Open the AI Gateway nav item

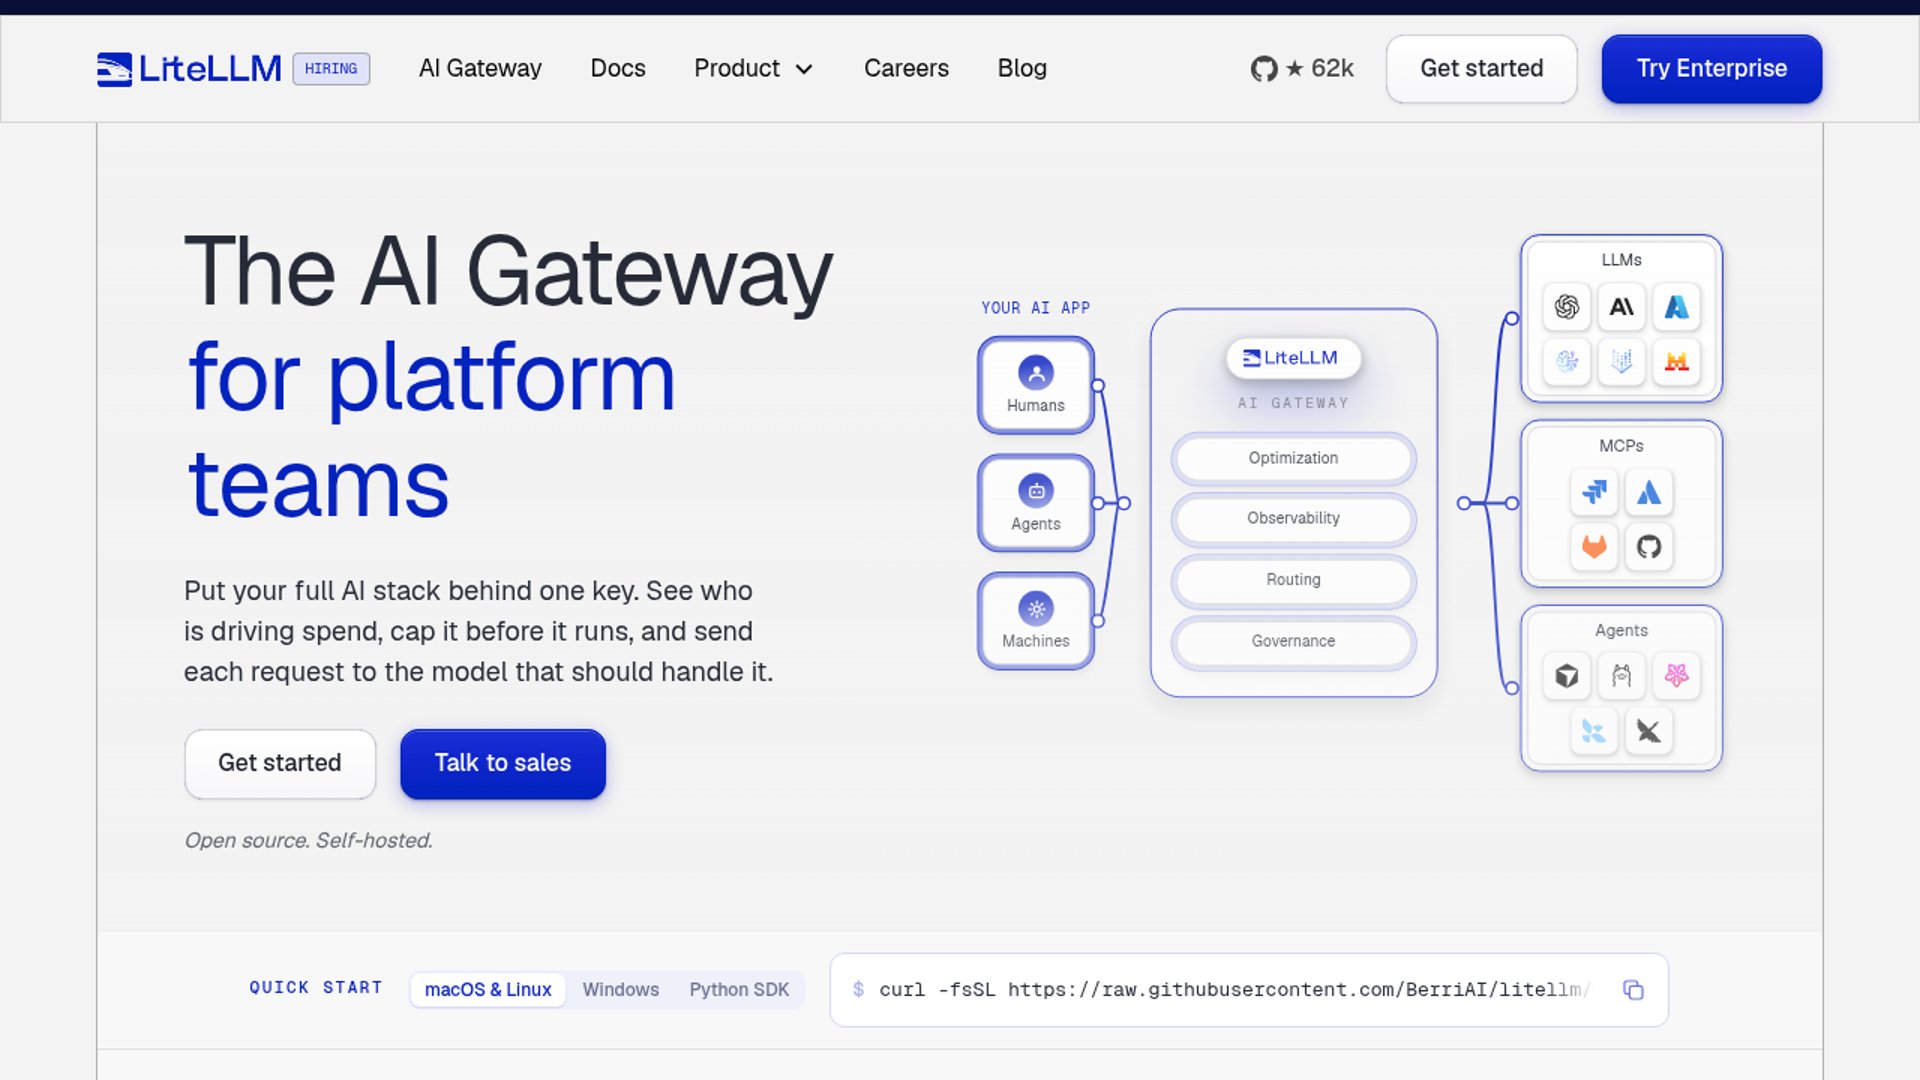[x=480, y=69]
